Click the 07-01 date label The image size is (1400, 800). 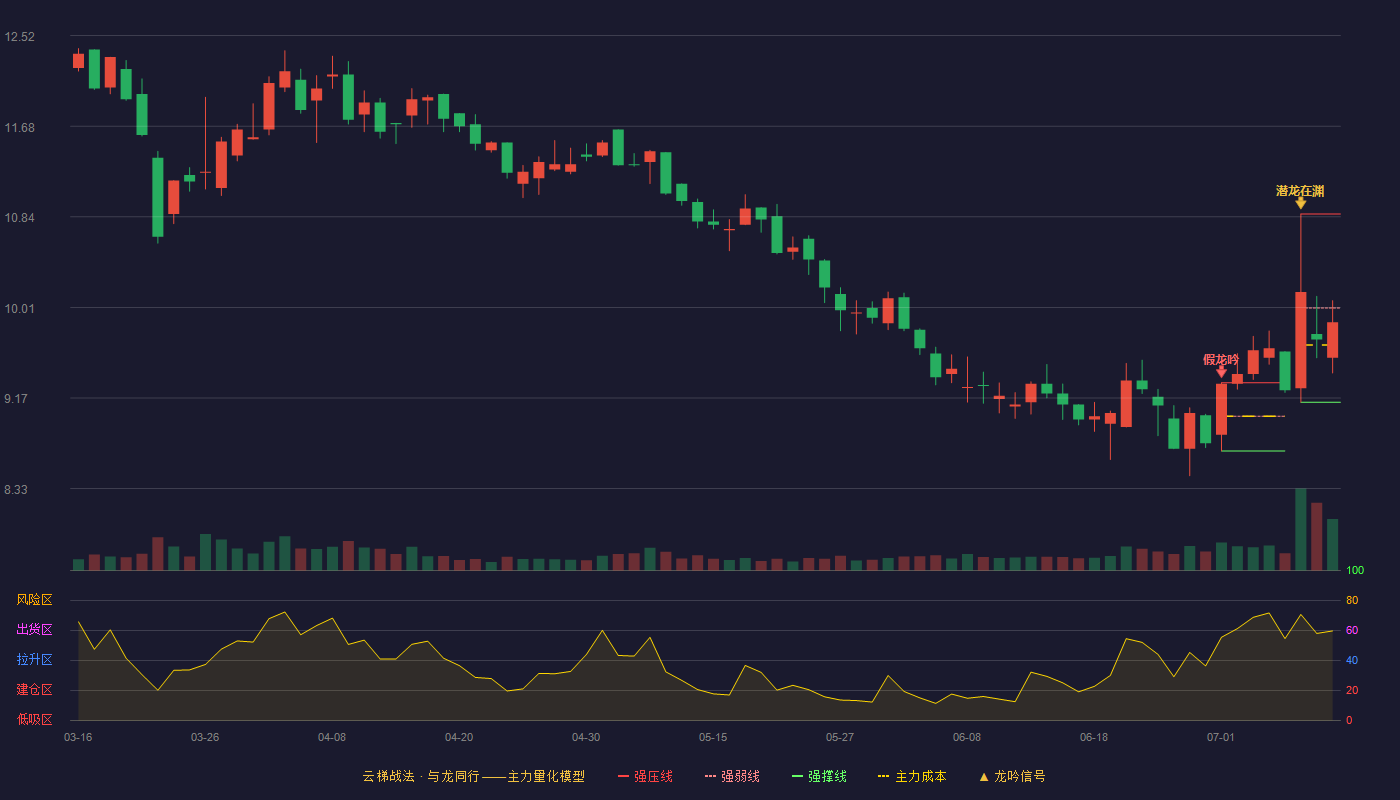(x=1221, y=737)
